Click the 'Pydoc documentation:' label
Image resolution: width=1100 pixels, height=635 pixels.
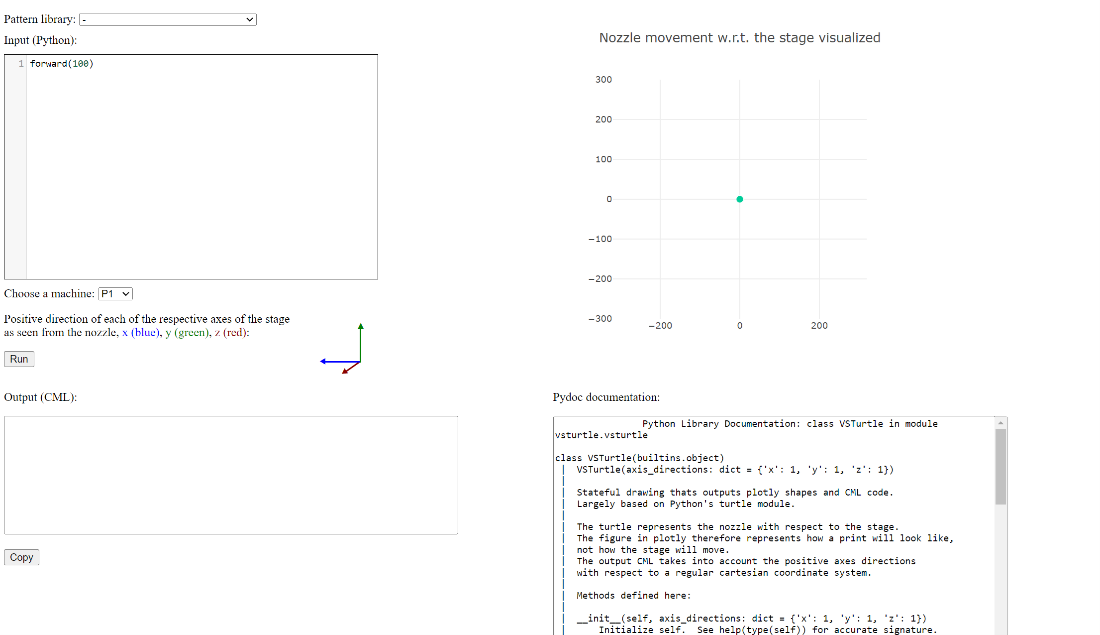606,397
